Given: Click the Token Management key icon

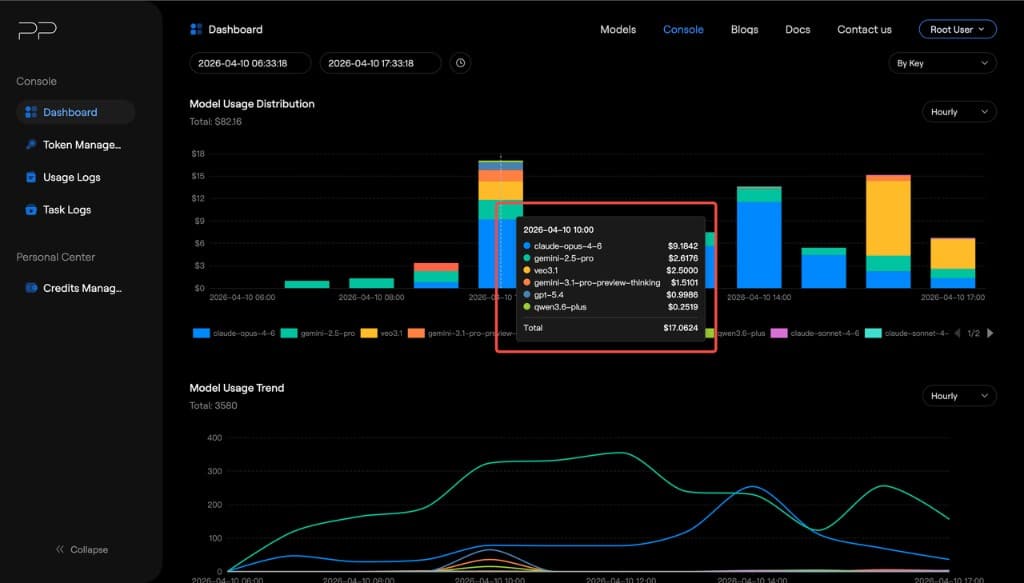Looking at the screenshot, I should click(x=31, y=144).
